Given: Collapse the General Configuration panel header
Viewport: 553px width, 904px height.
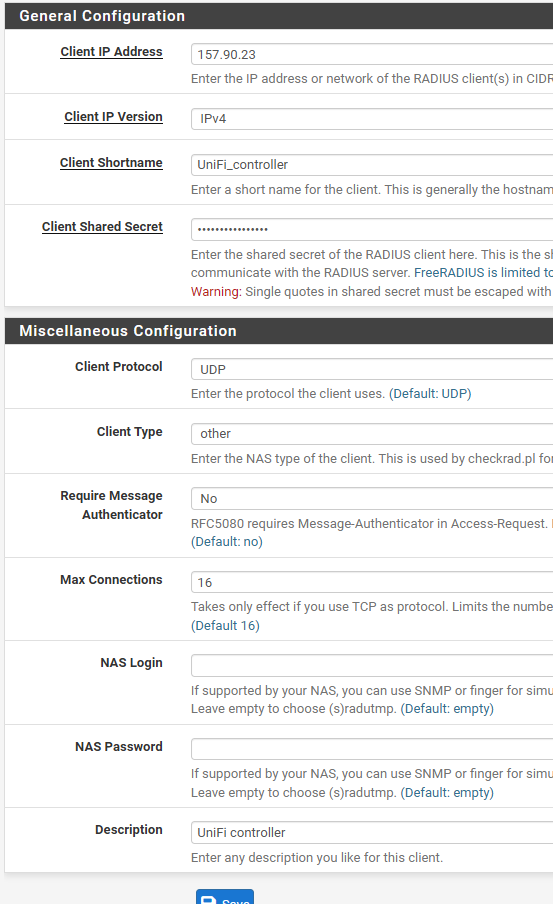Looking at the screenshot, I should coord(279,16).
